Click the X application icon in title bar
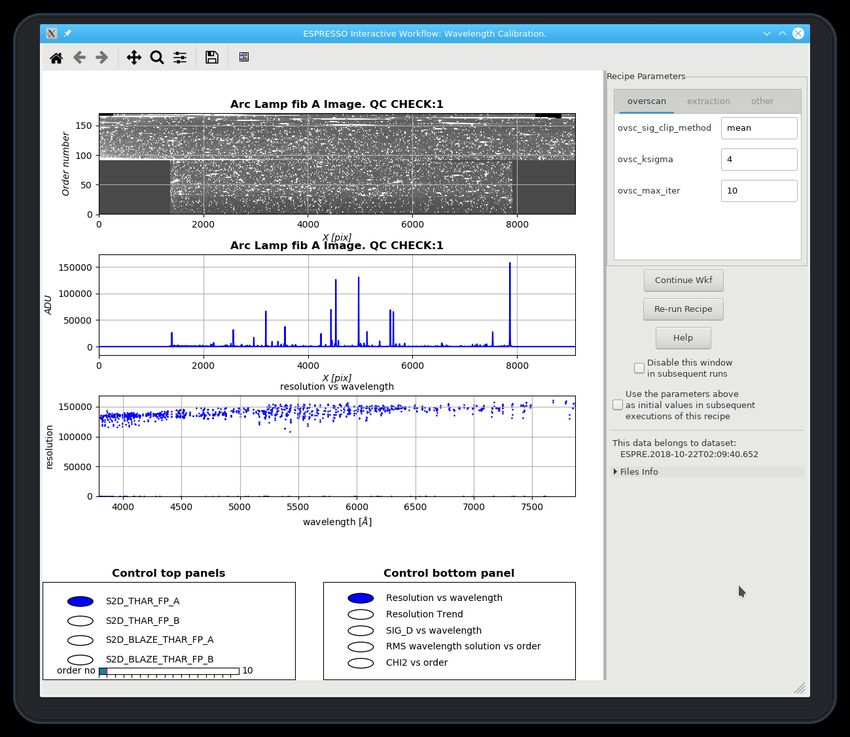 (51, 34)
